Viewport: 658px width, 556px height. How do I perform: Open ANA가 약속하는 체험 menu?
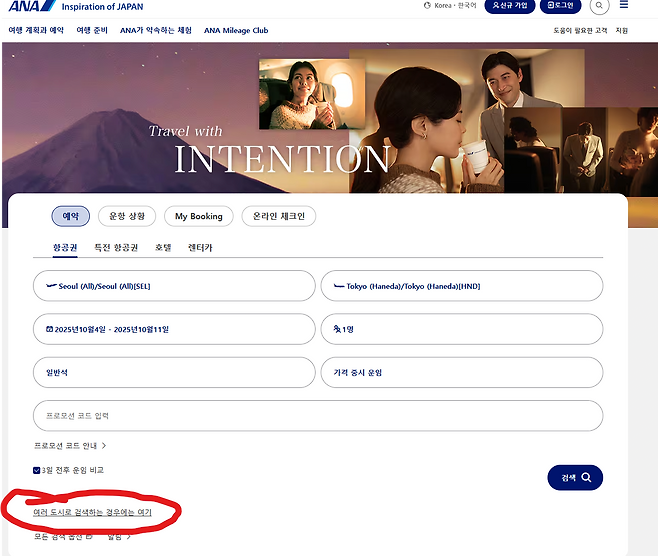point(156,30)
